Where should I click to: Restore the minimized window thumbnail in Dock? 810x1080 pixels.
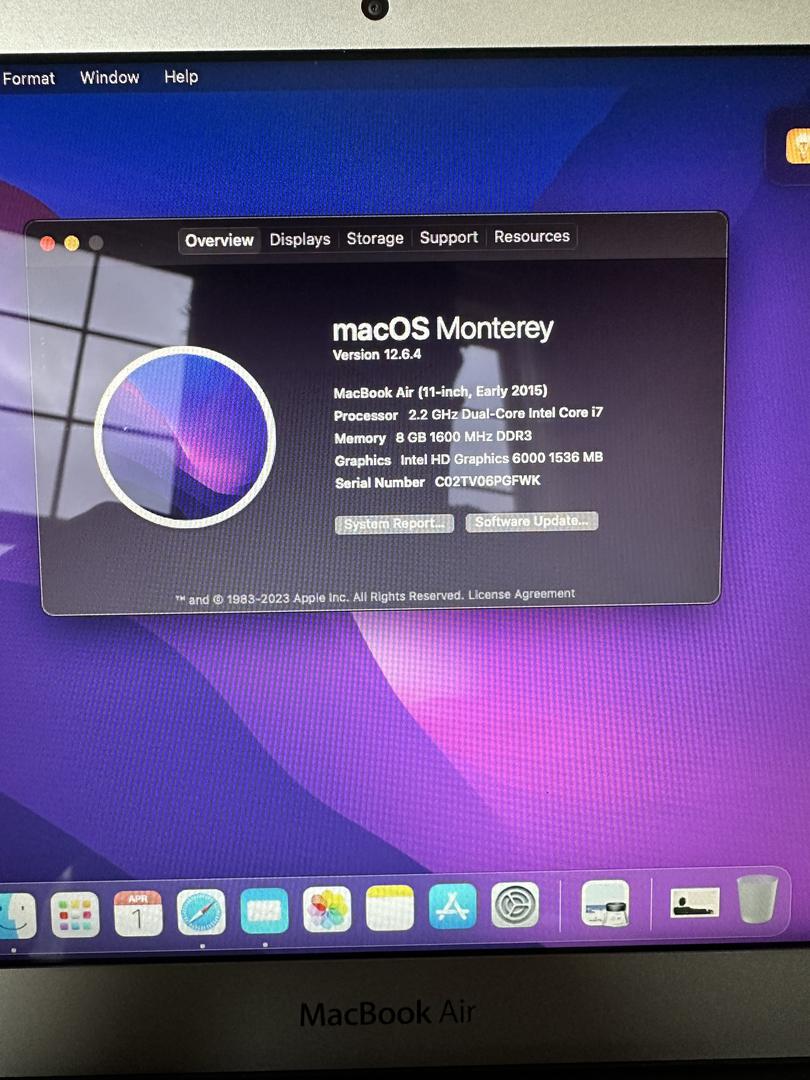695,902
